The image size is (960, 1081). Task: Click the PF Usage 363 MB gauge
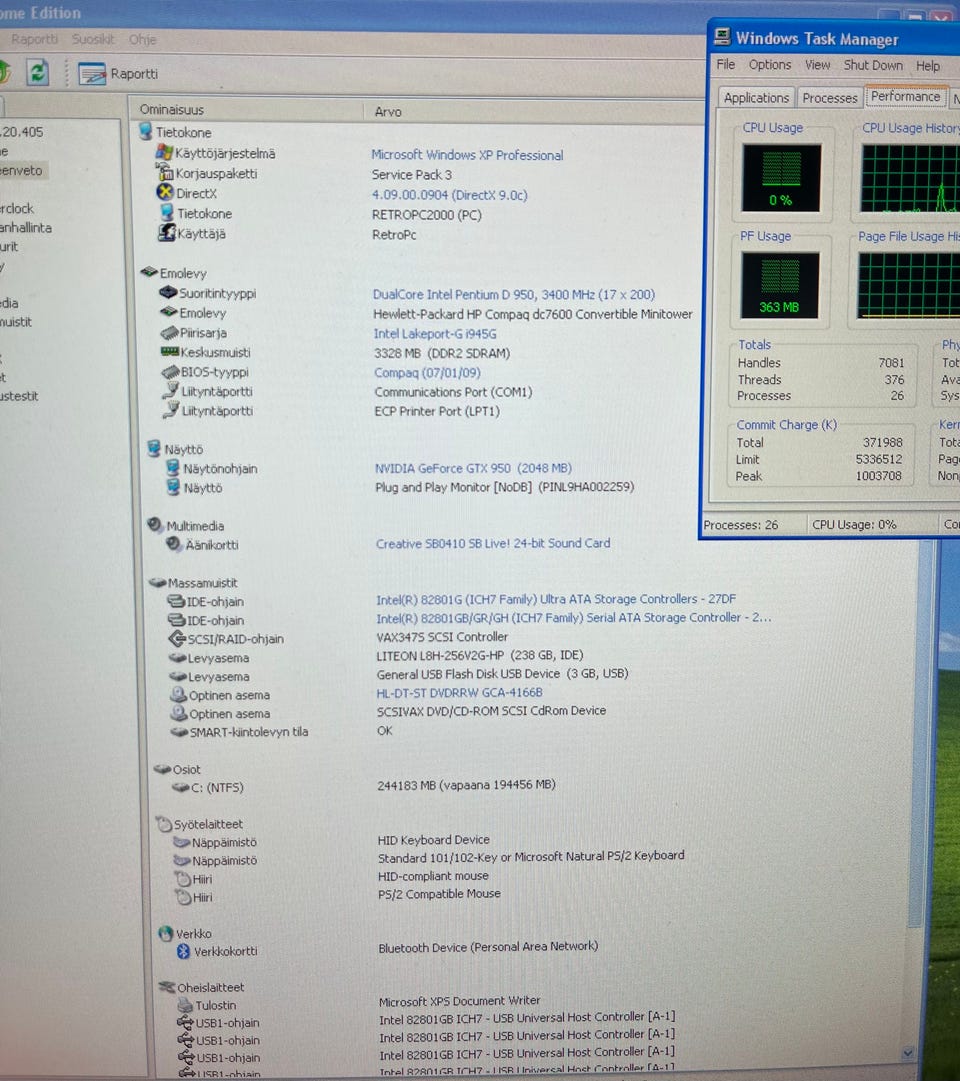780,285
